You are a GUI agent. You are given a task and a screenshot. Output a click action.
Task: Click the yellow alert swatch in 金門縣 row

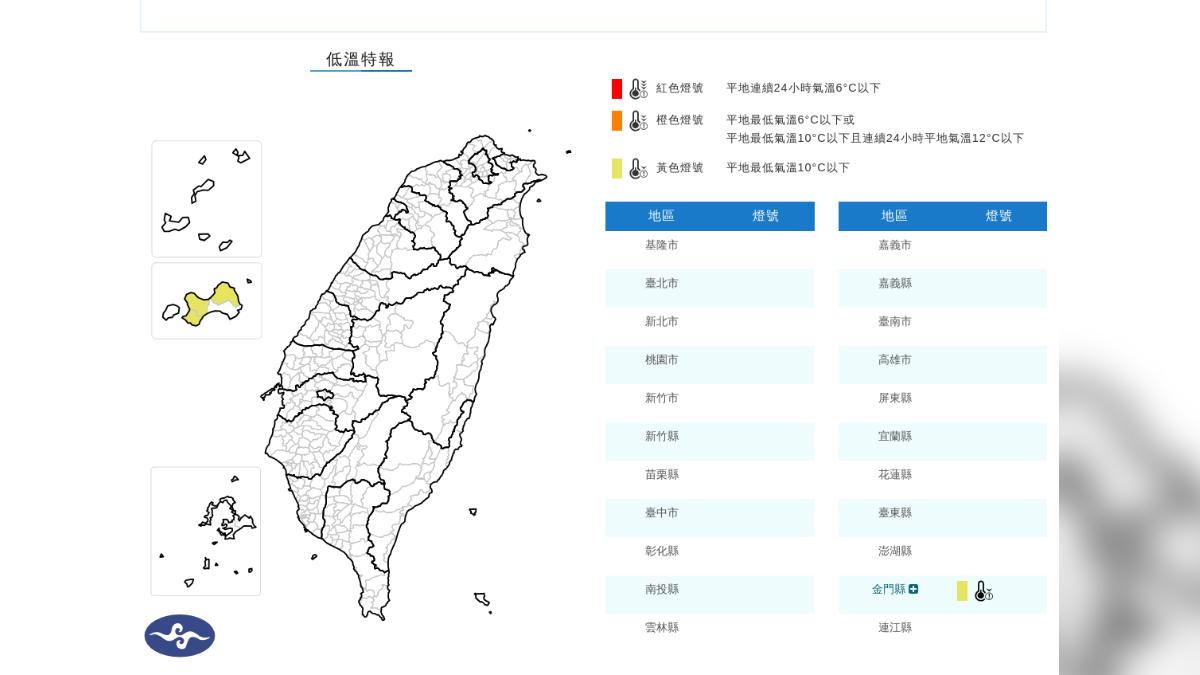pyautogui.click(x=962, y=591)
